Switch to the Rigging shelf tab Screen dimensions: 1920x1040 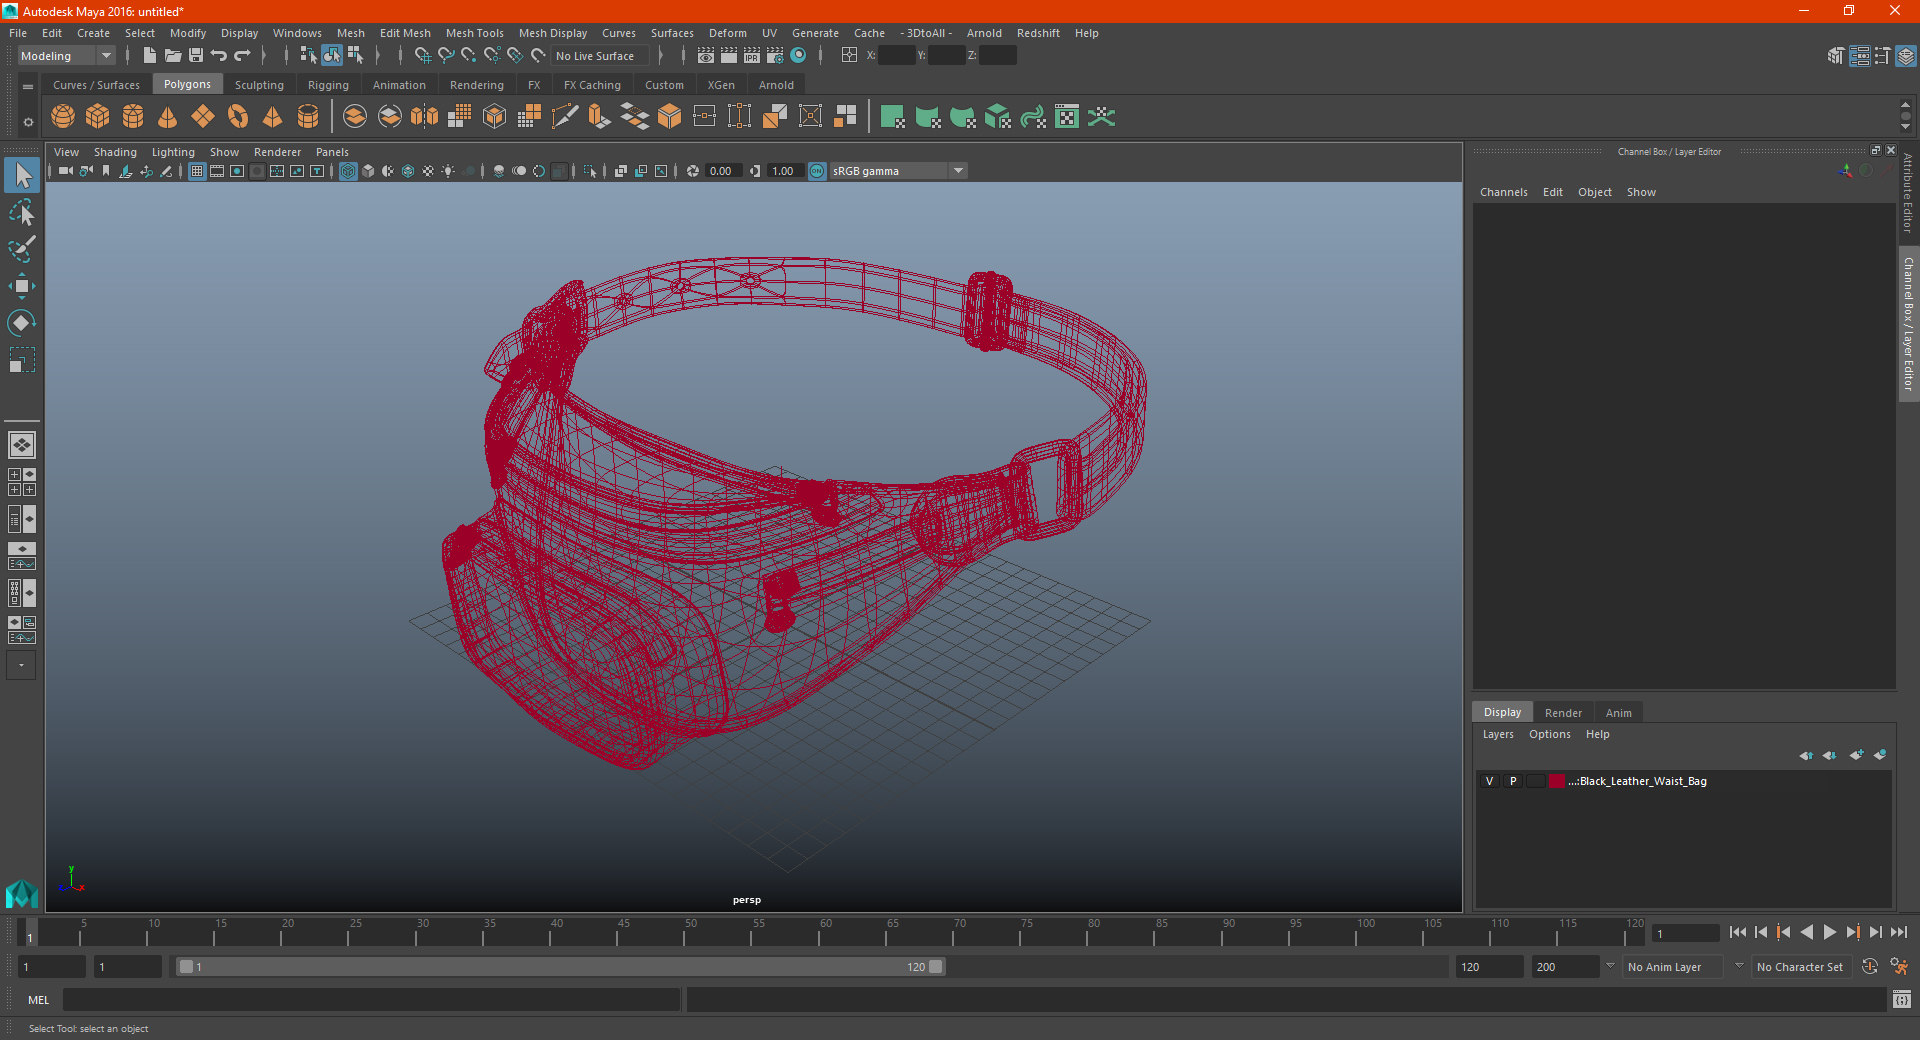328,85
